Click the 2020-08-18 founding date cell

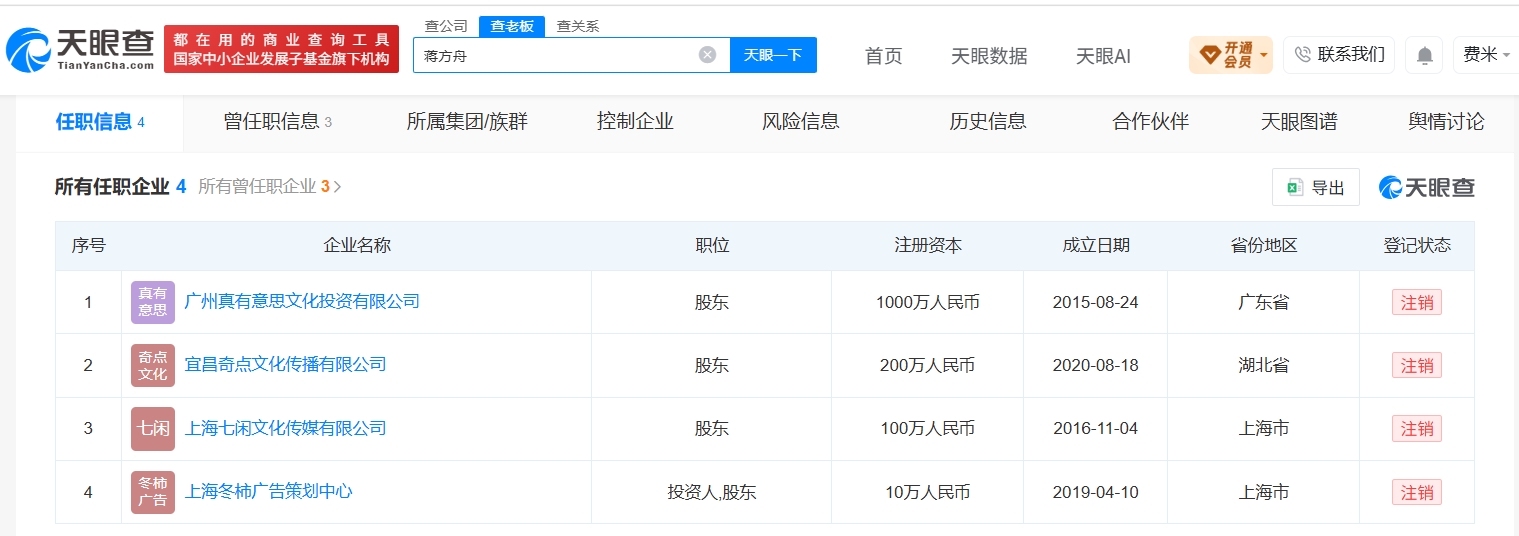(1096, 365)
